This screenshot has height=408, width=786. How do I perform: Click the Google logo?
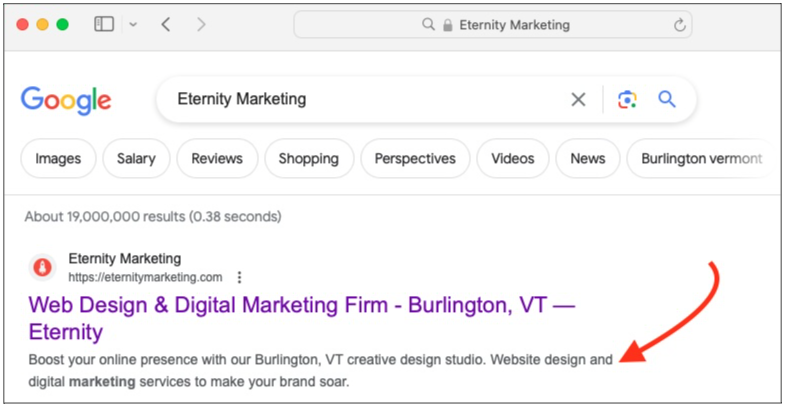[x=66, y=100]
